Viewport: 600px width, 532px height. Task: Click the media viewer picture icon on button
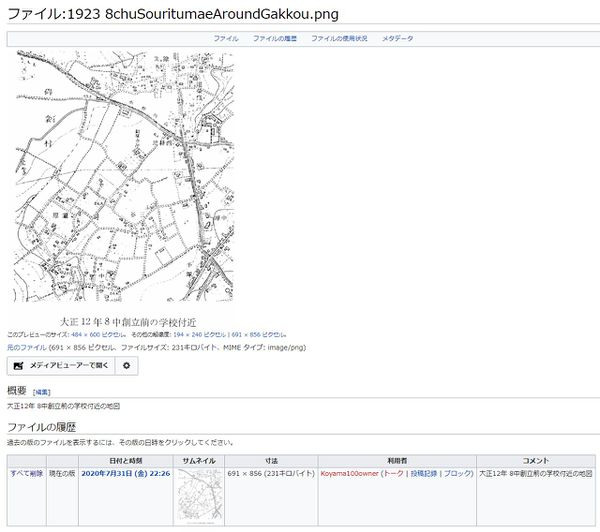(17, 366)
